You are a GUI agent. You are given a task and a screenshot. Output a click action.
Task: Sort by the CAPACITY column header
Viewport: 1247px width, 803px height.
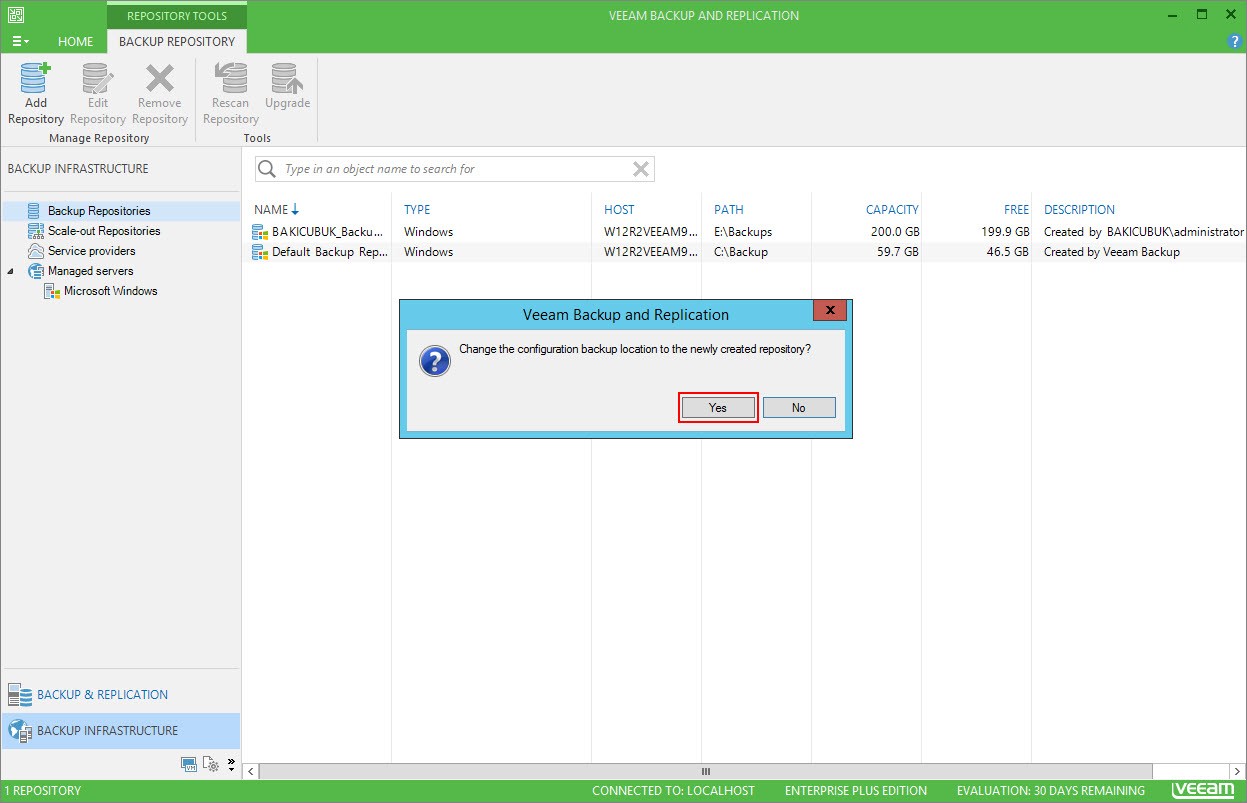click(x=892, y=210)
